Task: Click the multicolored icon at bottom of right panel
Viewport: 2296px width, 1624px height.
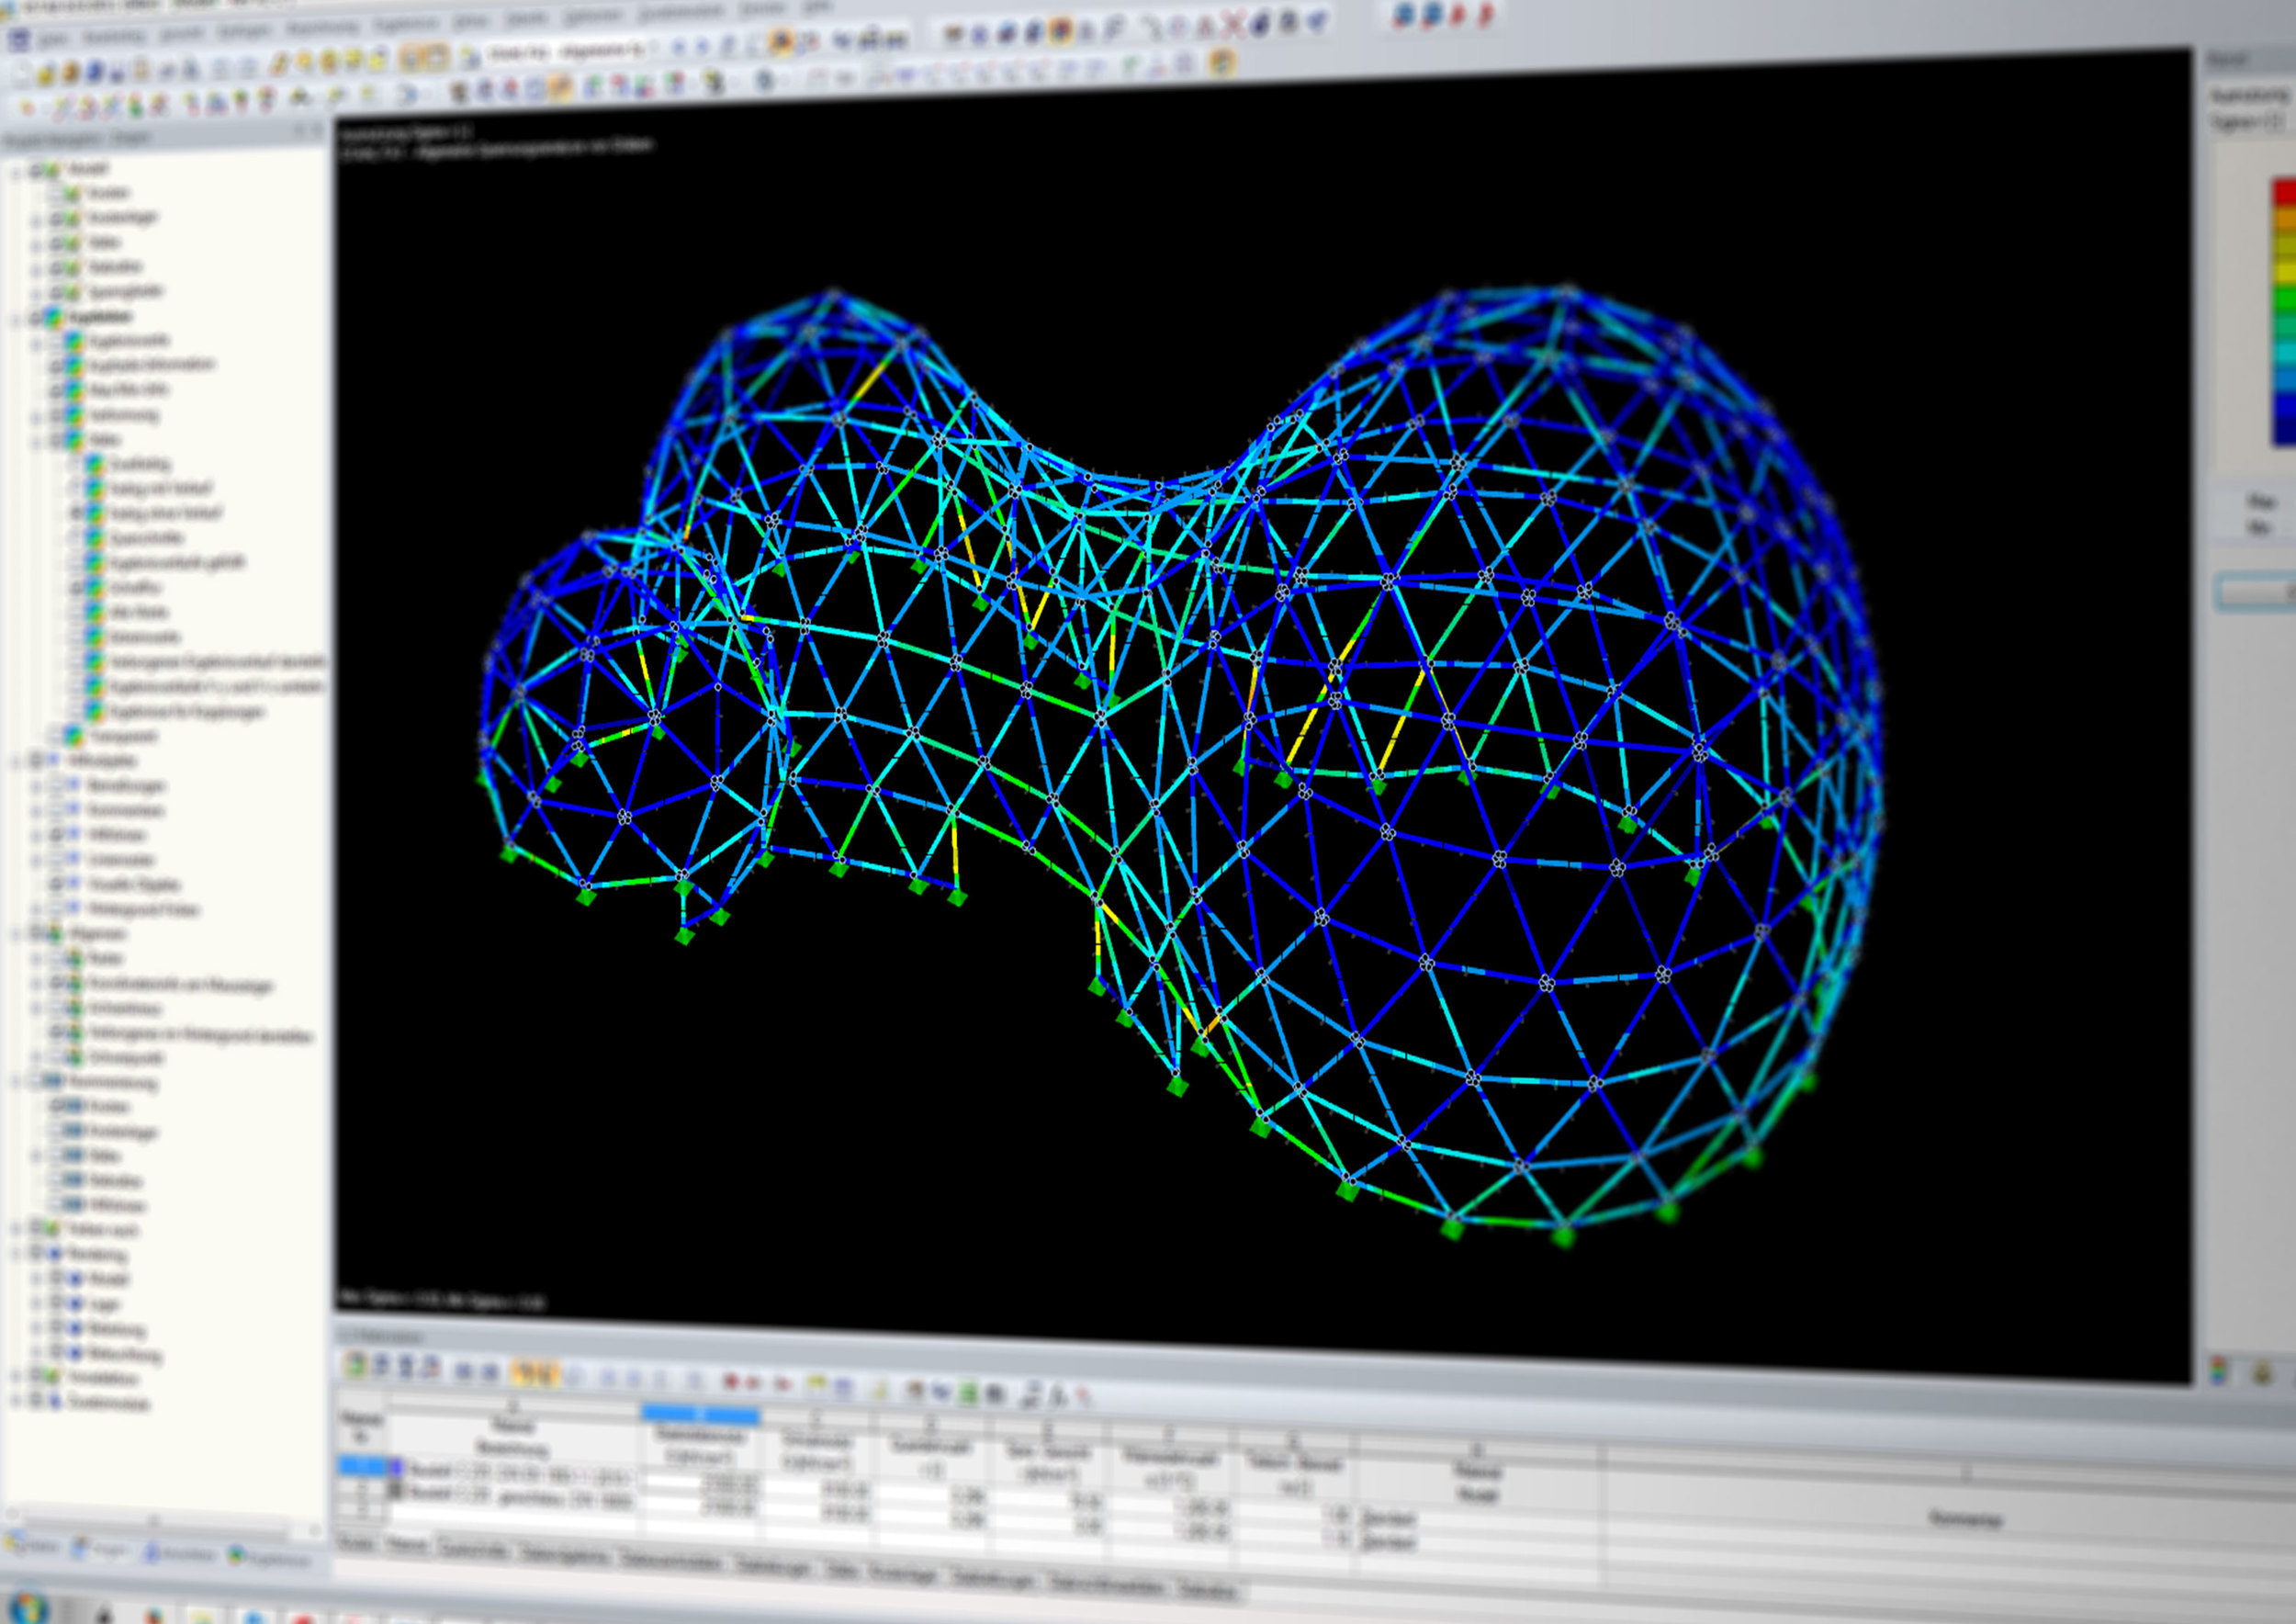Action: click(2217, 1370)
